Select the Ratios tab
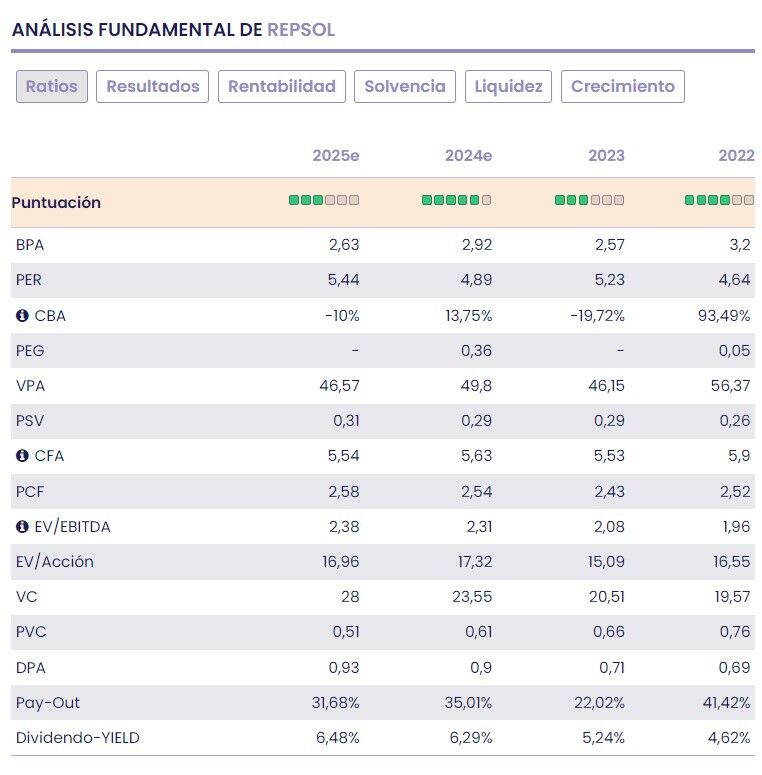Screen dimensions: 762x775 pos(52,86)
